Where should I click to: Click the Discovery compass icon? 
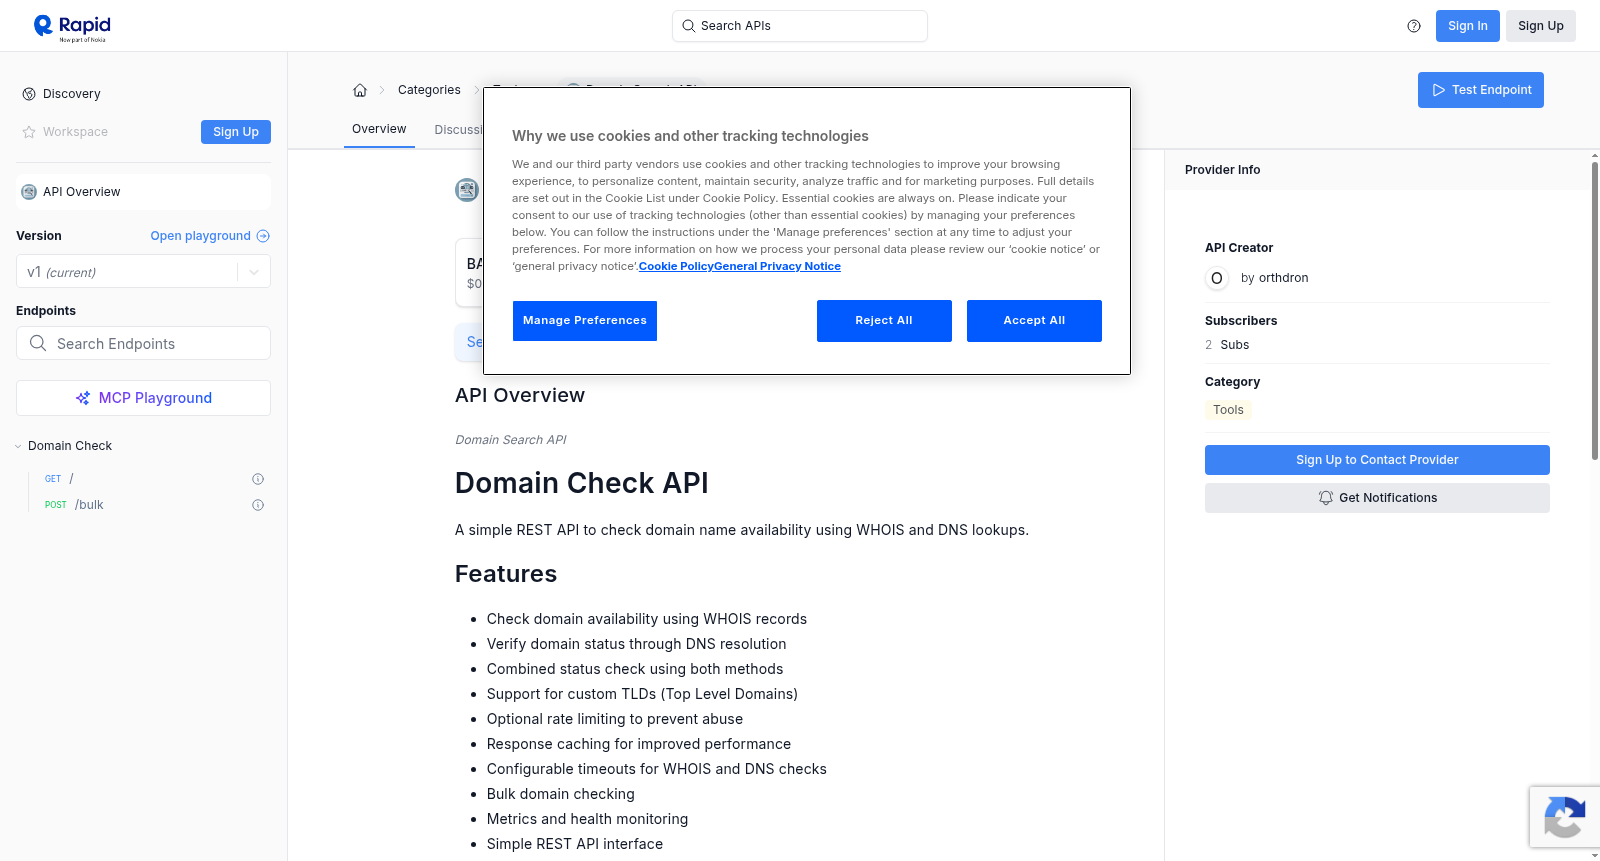29,94
